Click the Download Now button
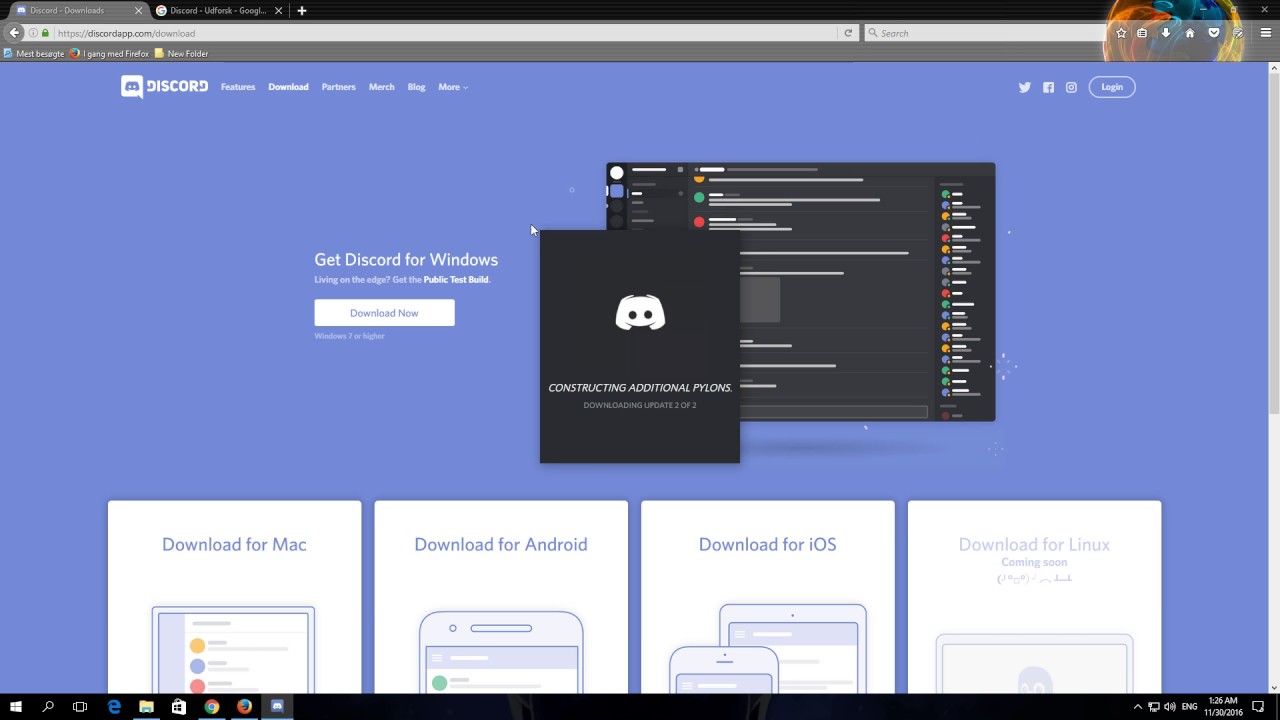This screenshot has width=1280, height=720. 384,313
